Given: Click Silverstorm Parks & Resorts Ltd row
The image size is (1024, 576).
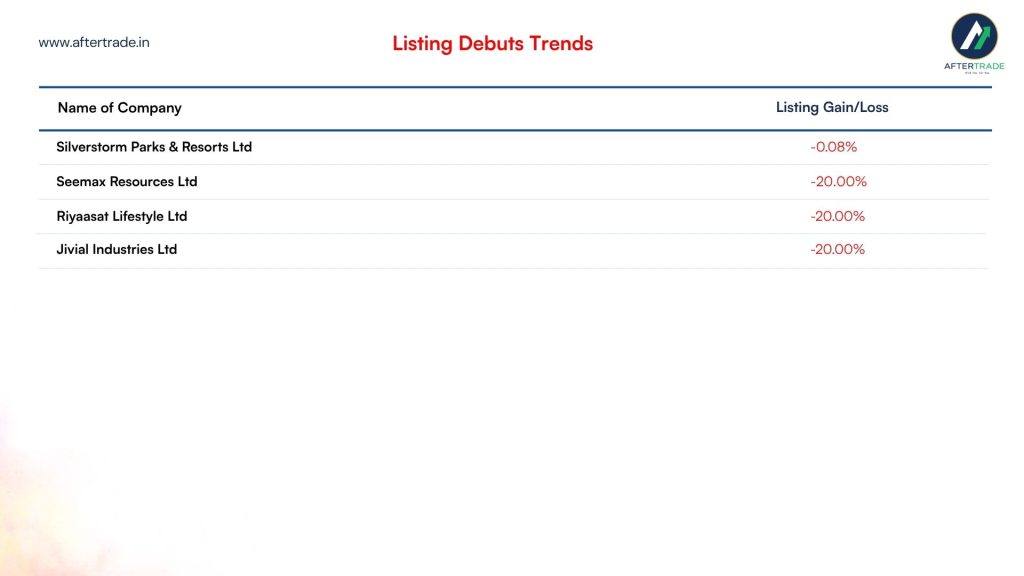Looking at the screenshot, I should (x=514, y=147).
